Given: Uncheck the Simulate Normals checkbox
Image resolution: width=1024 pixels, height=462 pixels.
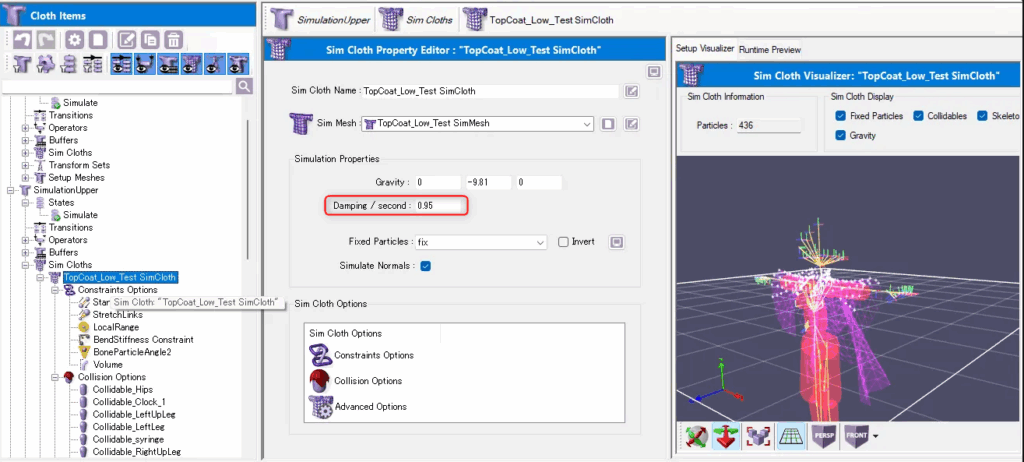Looking at the screenshot, I should pyautogui.click(x=425, y=265).
